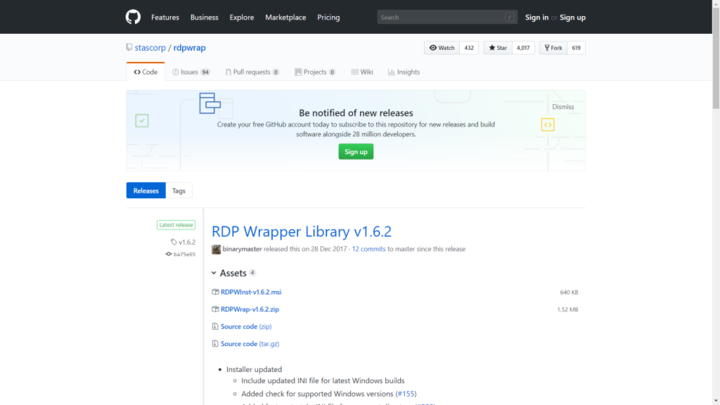Viewport: 720px width, 405px height.
Task: Open the 4,017 stargazers count
Action: tap(523, 48)
